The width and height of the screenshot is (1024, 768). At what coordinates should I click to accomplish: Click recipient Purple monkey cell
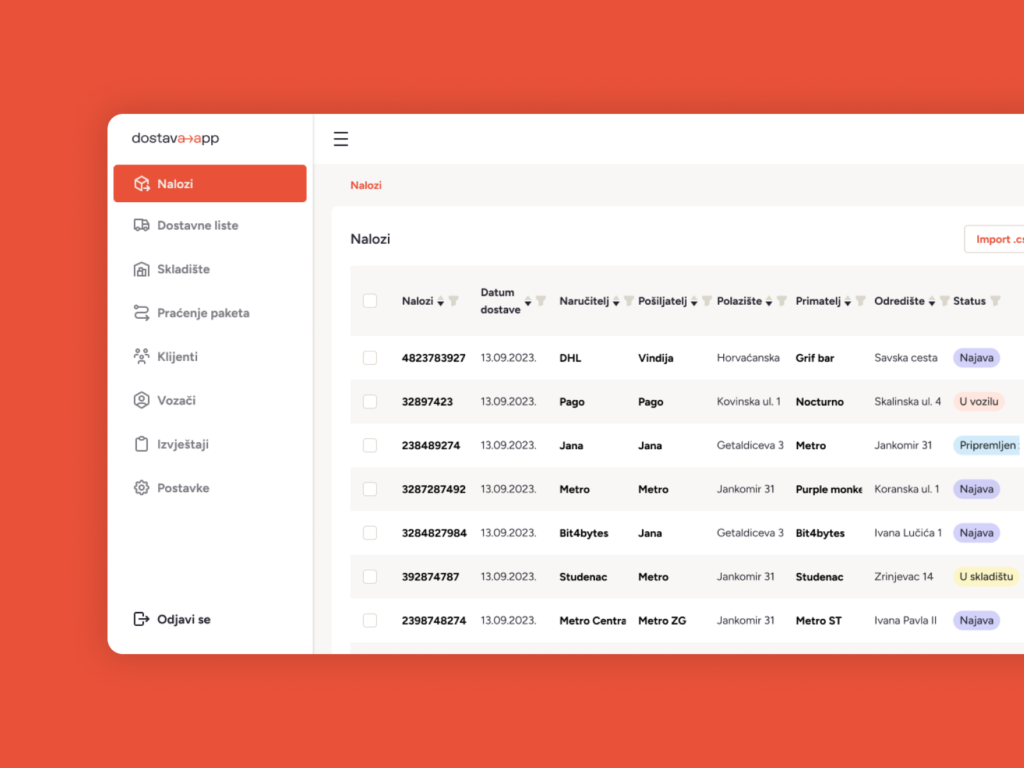[x=829, y=489]
